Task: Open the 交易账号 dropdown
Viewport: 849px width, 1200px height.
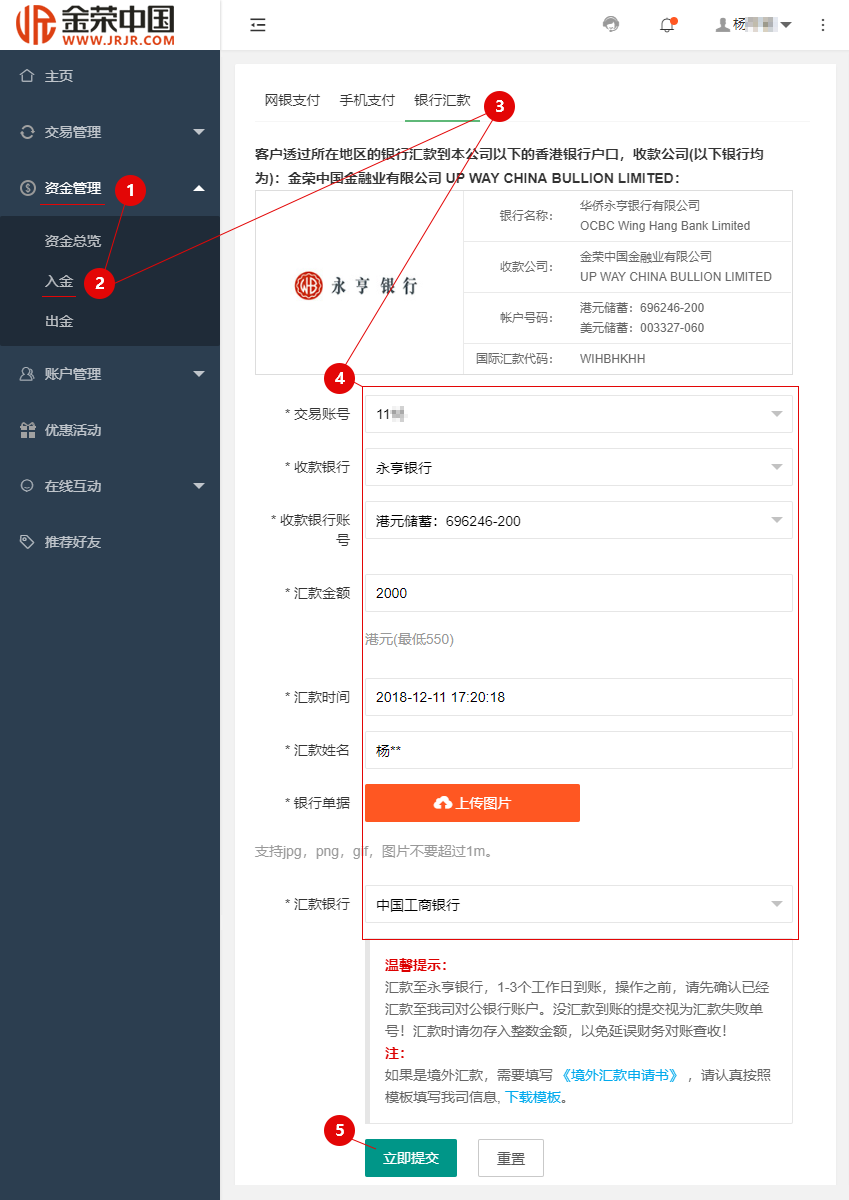Action: [579, 414]
